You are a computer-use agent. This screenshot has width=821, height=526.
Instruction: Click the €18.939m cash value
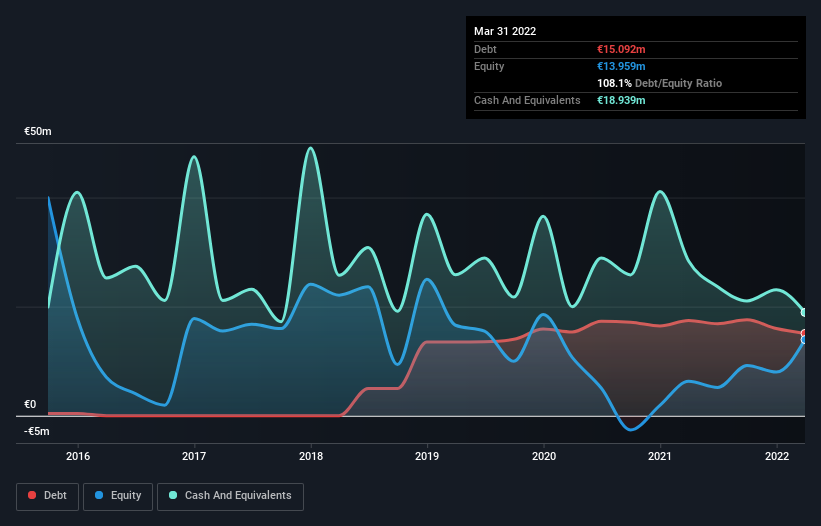tap(621, 100)
